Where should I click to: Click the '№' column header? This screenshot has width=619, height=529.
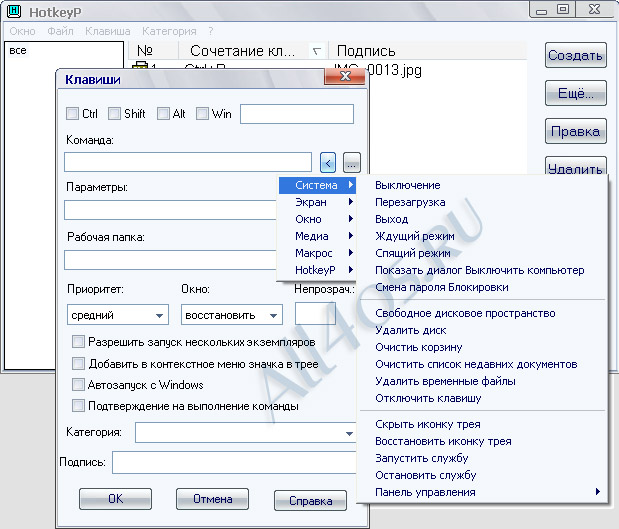tap(154, 51)
